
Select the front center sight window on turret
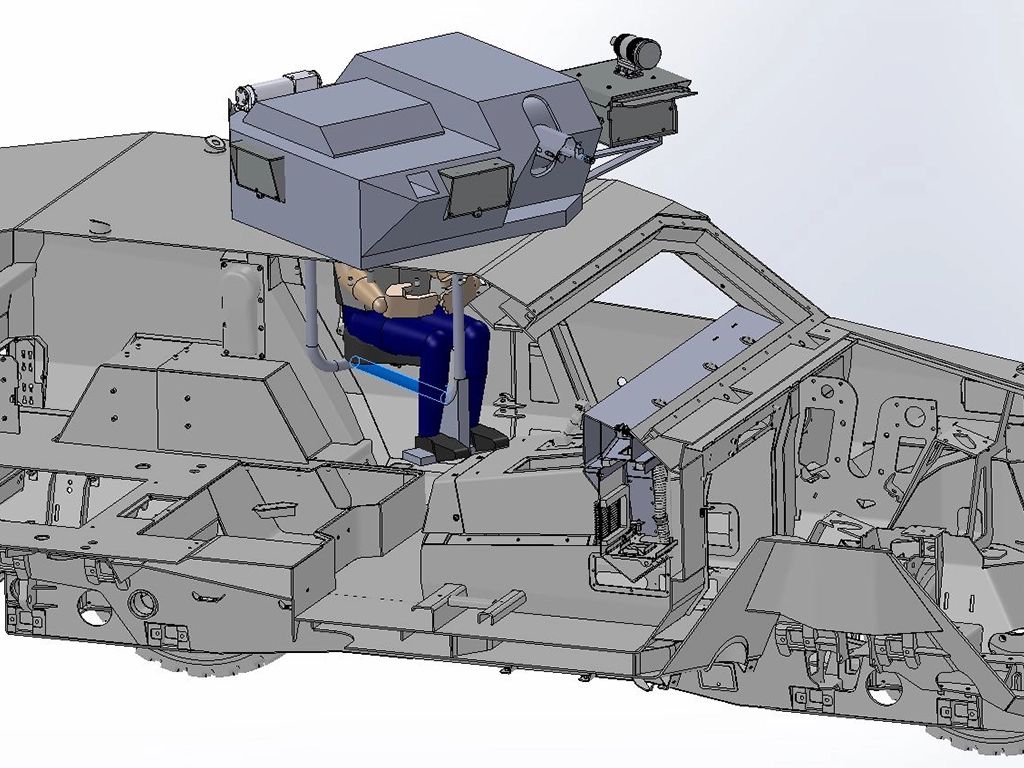(x=478, y=189)
